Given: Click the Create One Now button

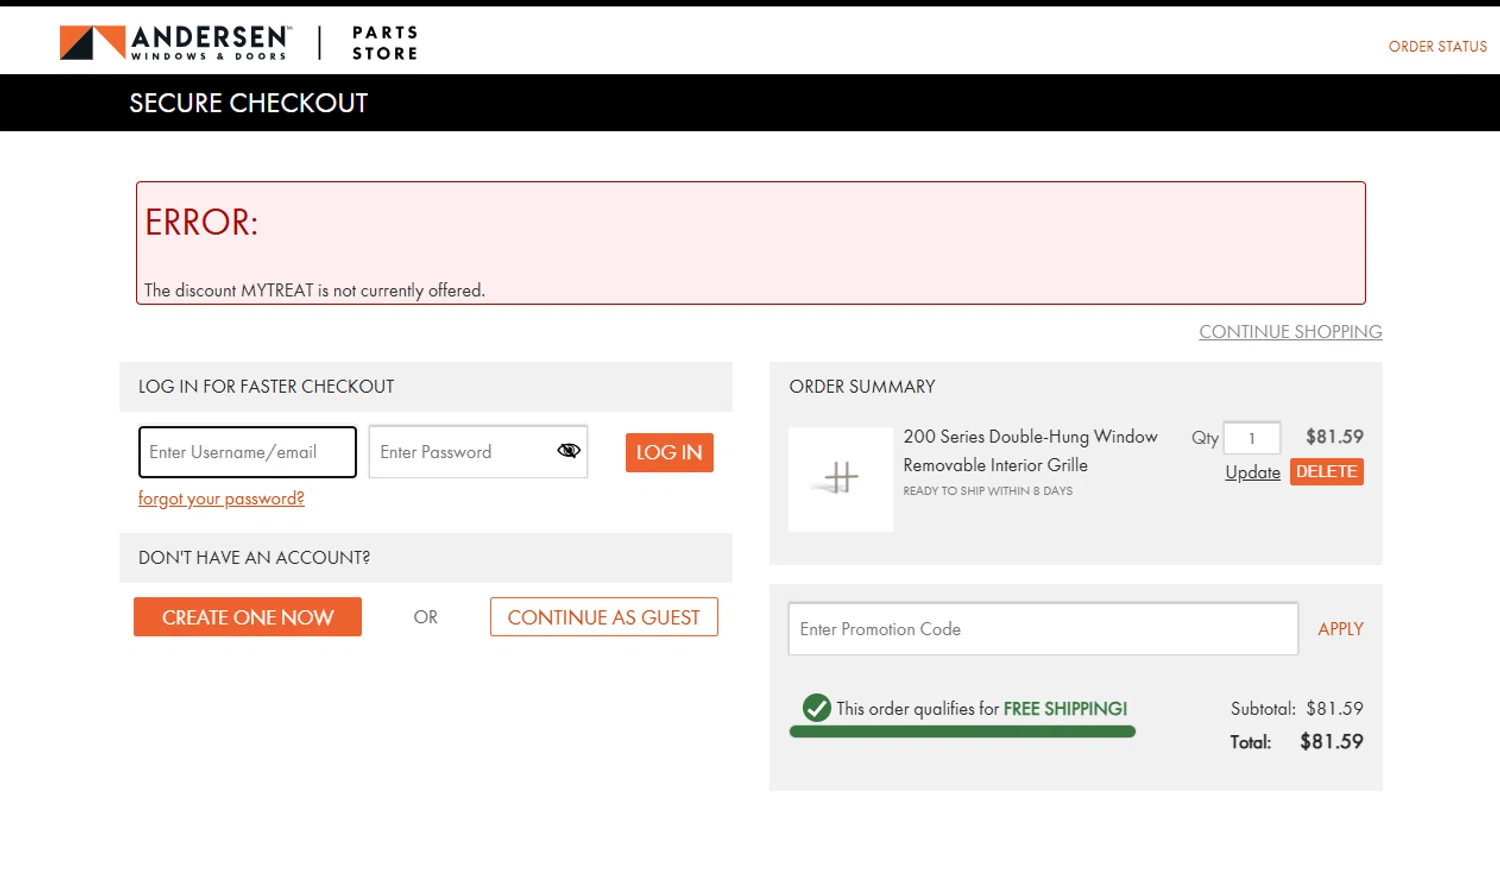Looking at the screenshot, I should tap(247, 617).
